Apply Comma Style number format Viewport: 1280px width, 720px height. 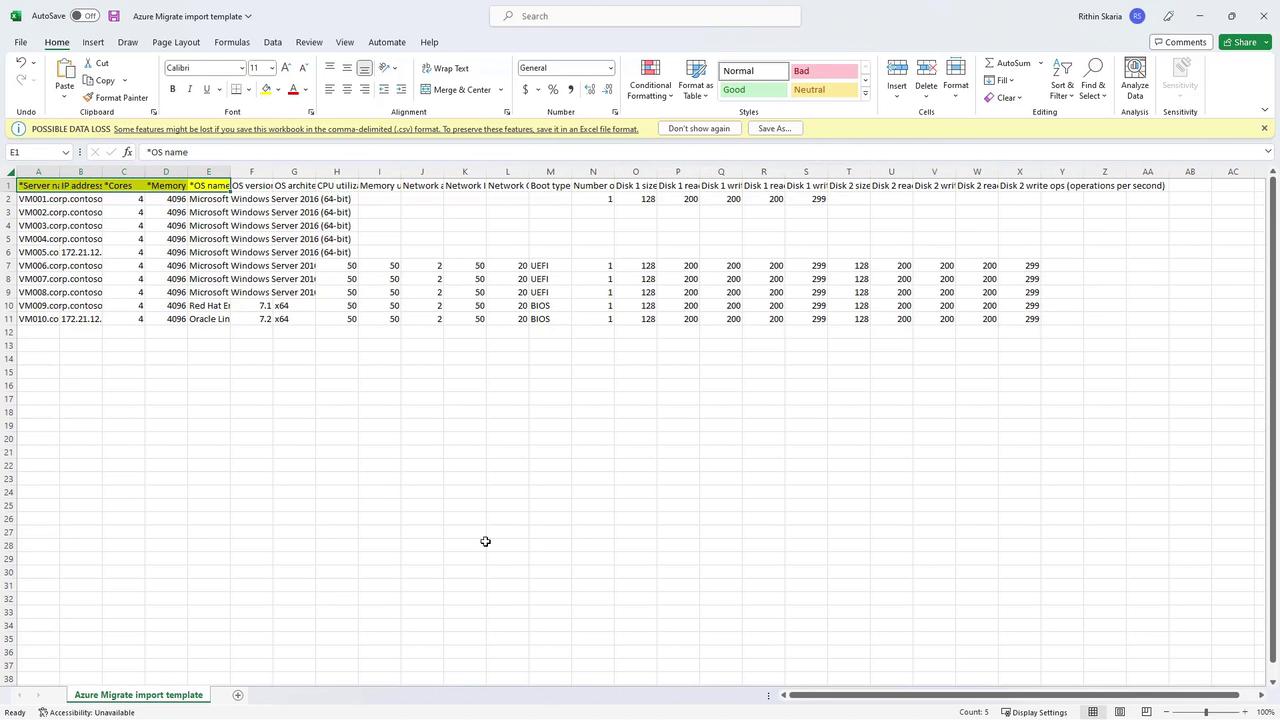pyautogui.click(x=571, y=90)
